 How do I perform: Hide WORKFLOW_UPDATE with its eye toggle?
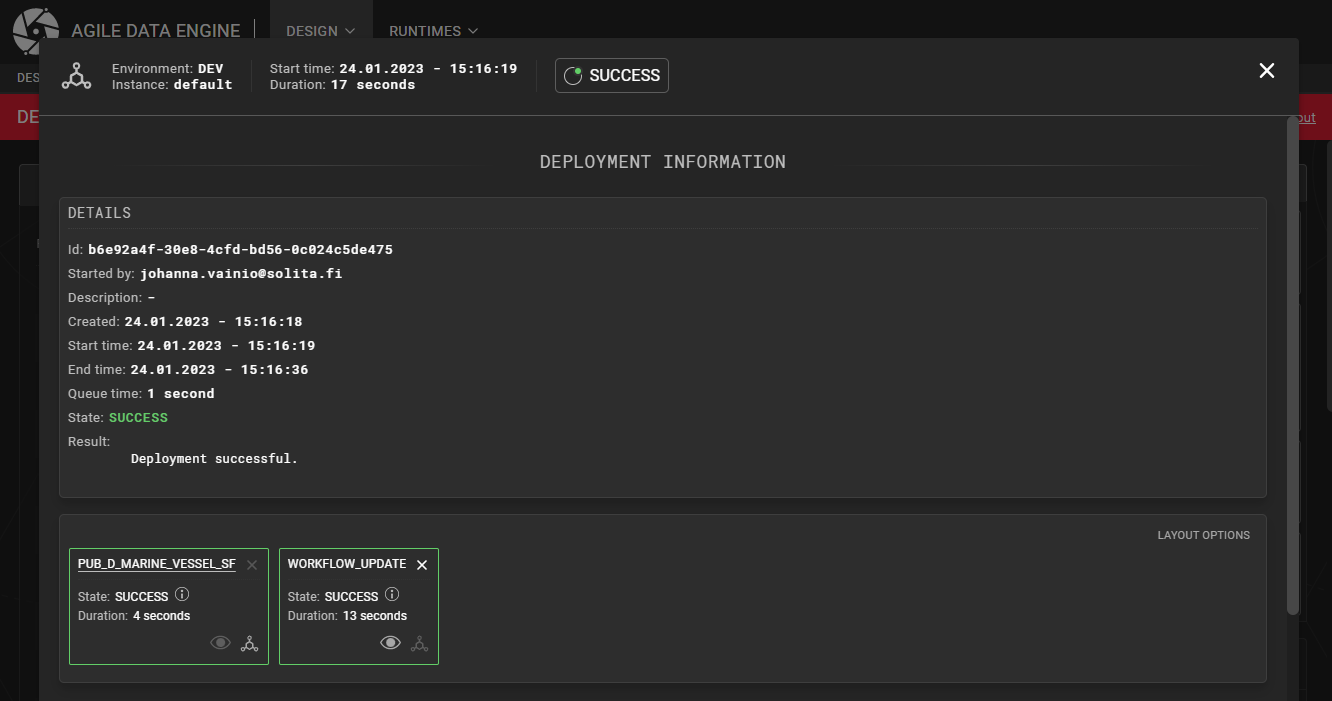point(390,643)
